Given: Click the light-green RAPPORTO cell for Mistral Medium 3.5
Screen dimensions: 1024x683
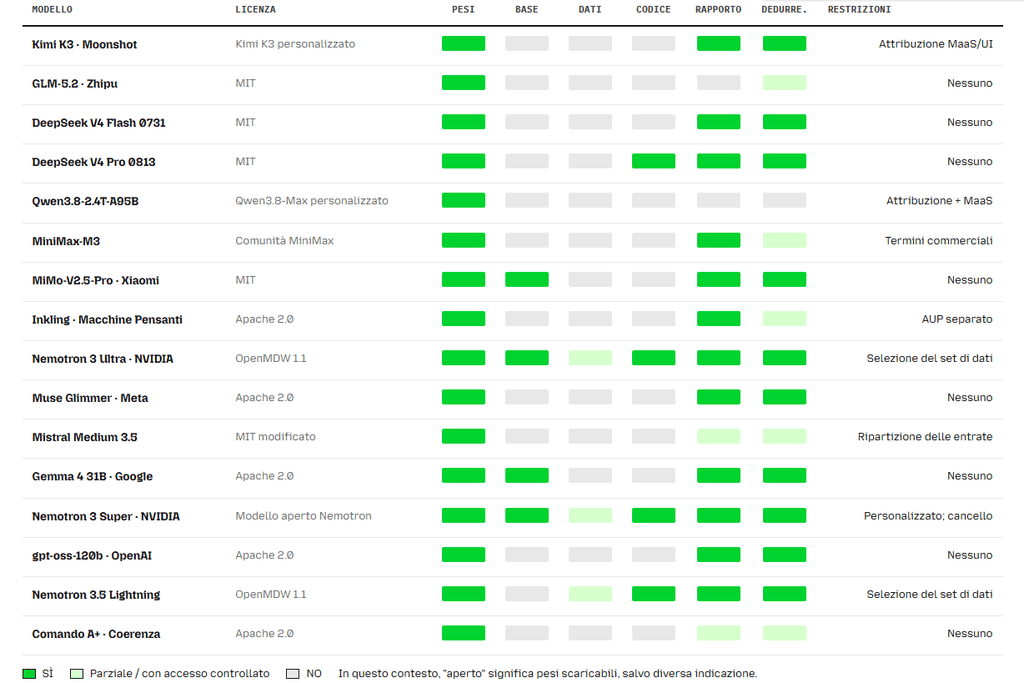Looking at the screenshot, I should tap(718, 436).
